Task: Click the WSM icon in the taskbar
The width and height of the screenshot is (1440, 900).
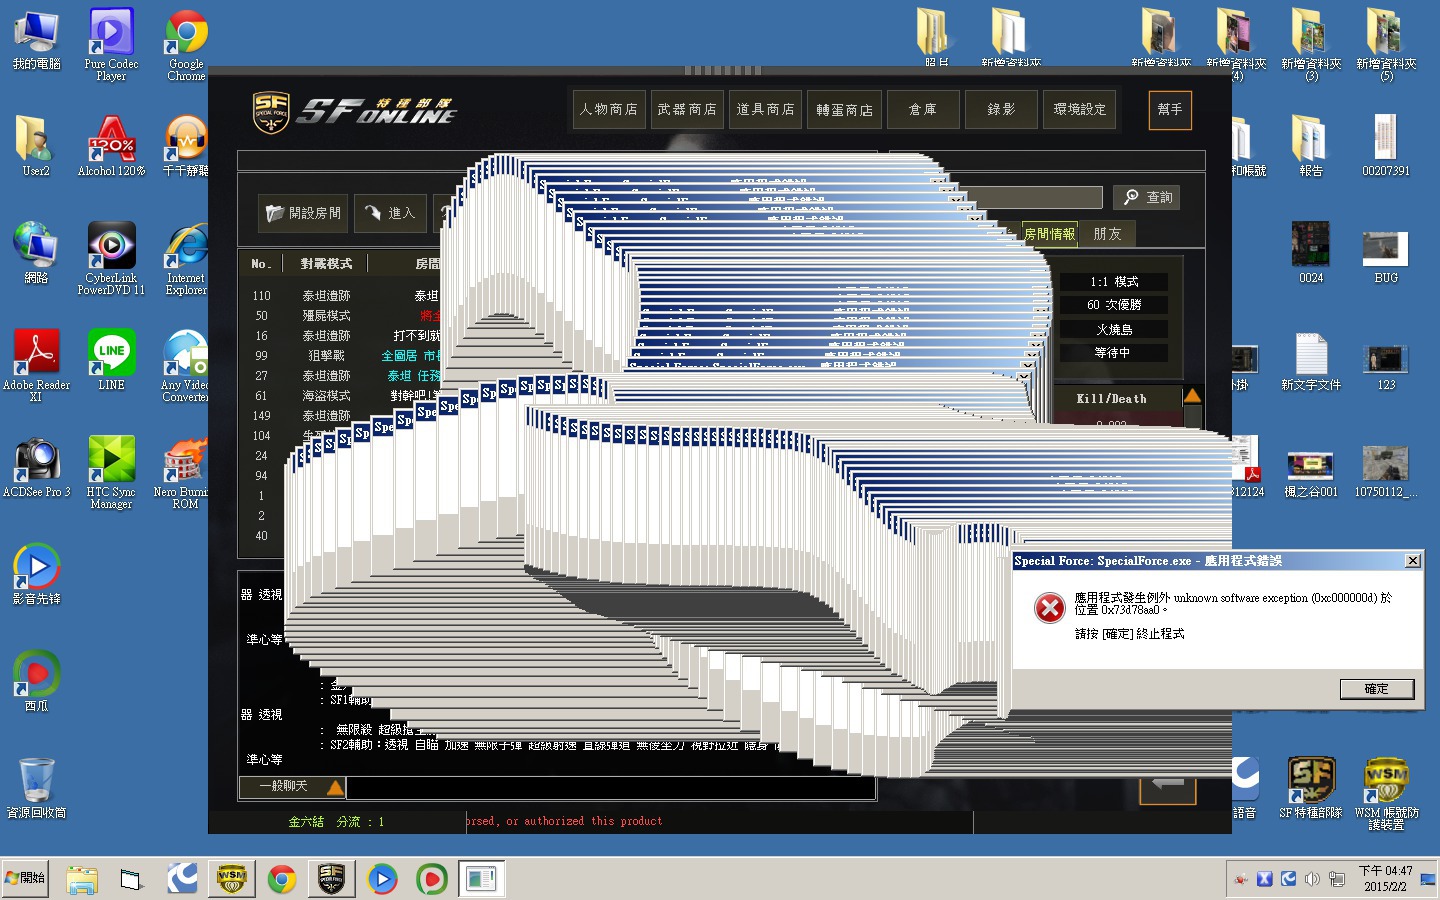Action: pos(231,879)
